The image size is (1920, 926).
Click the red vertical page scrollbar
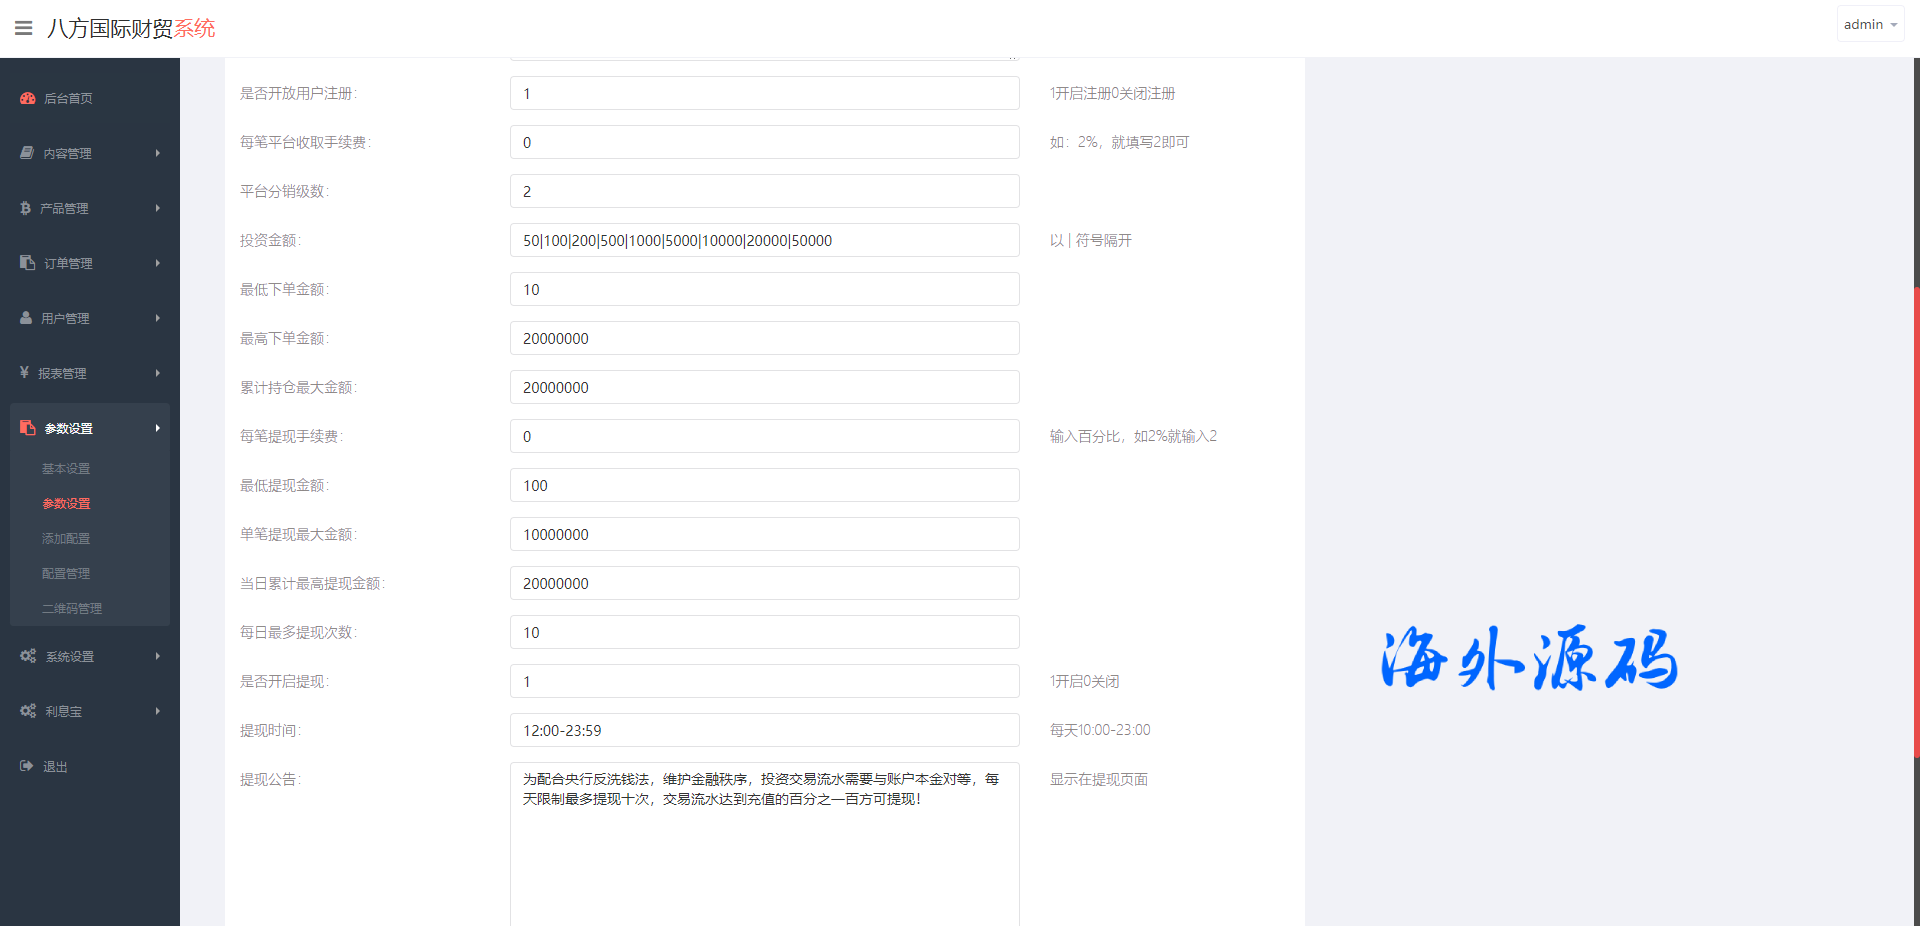click(x=1916, y=520)
